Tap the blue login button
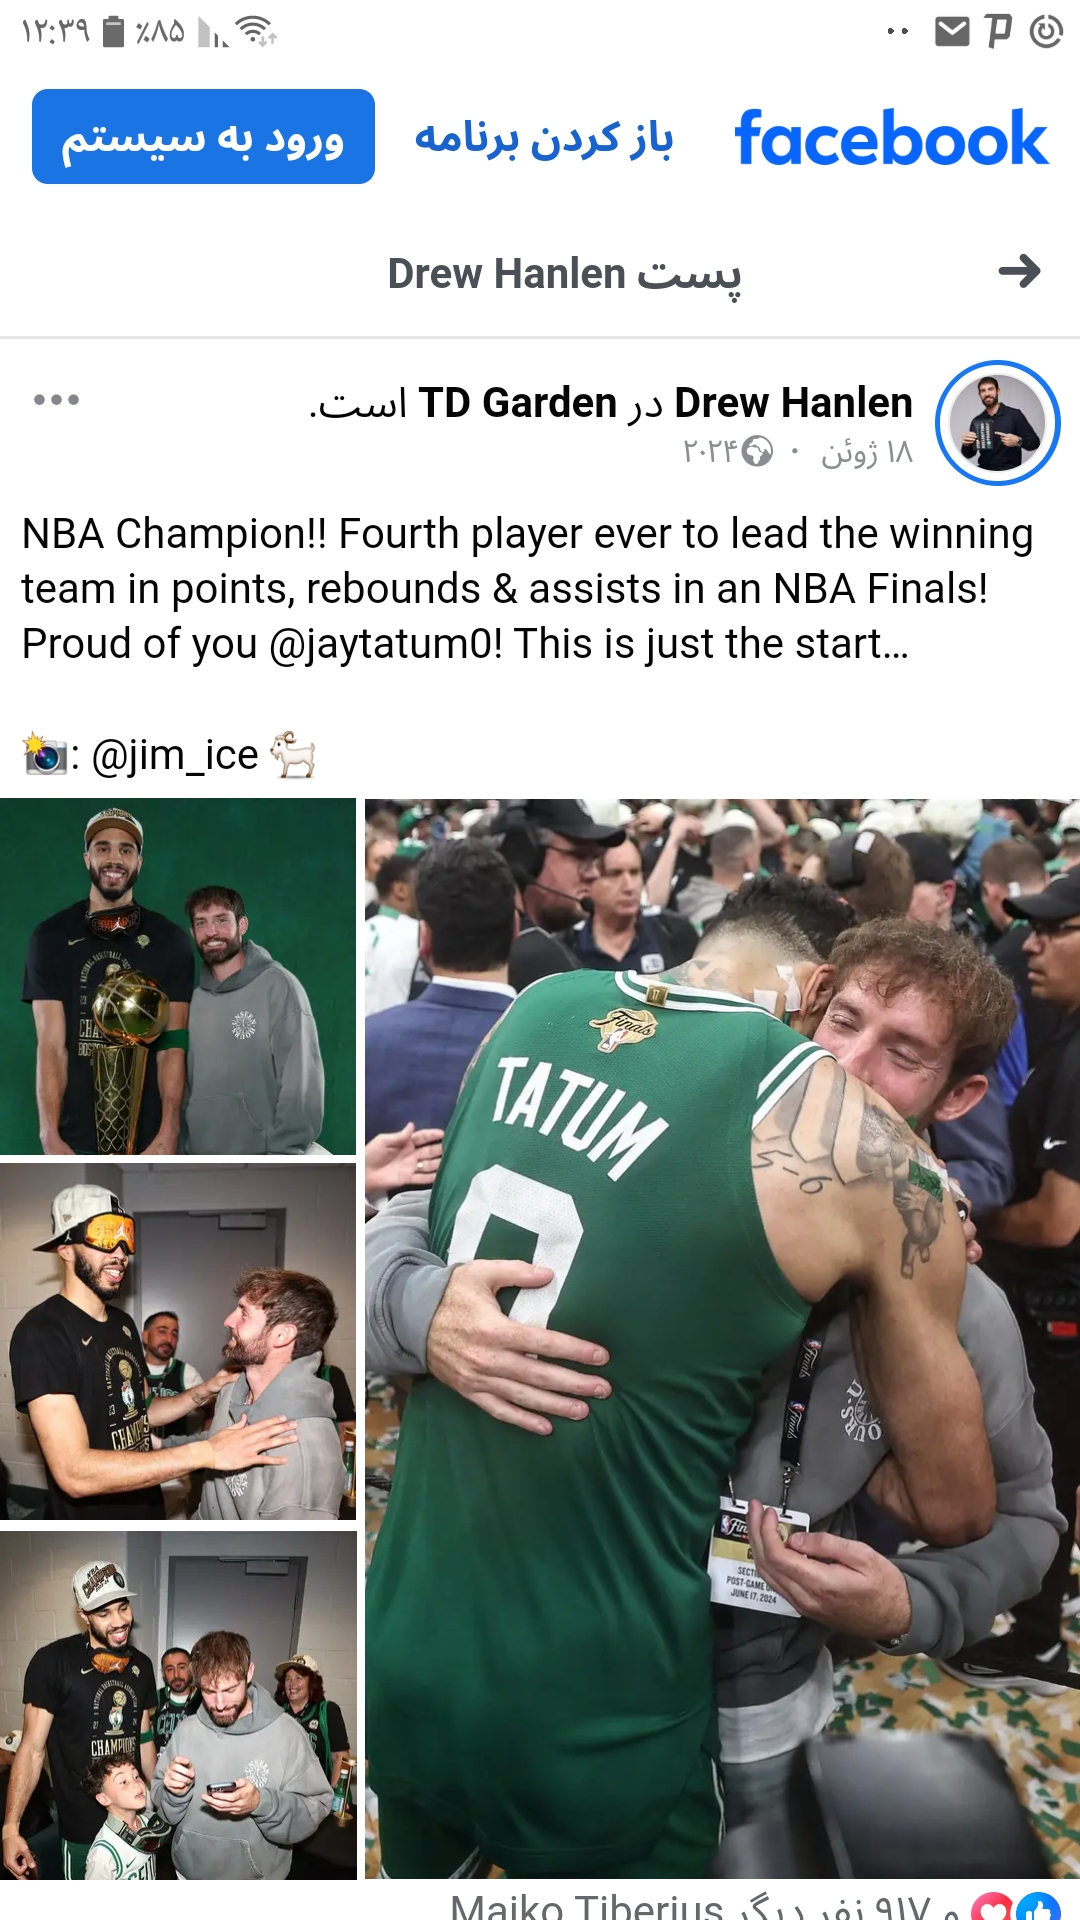This screenshot has width=1080, height=1920. coord(203,137)
